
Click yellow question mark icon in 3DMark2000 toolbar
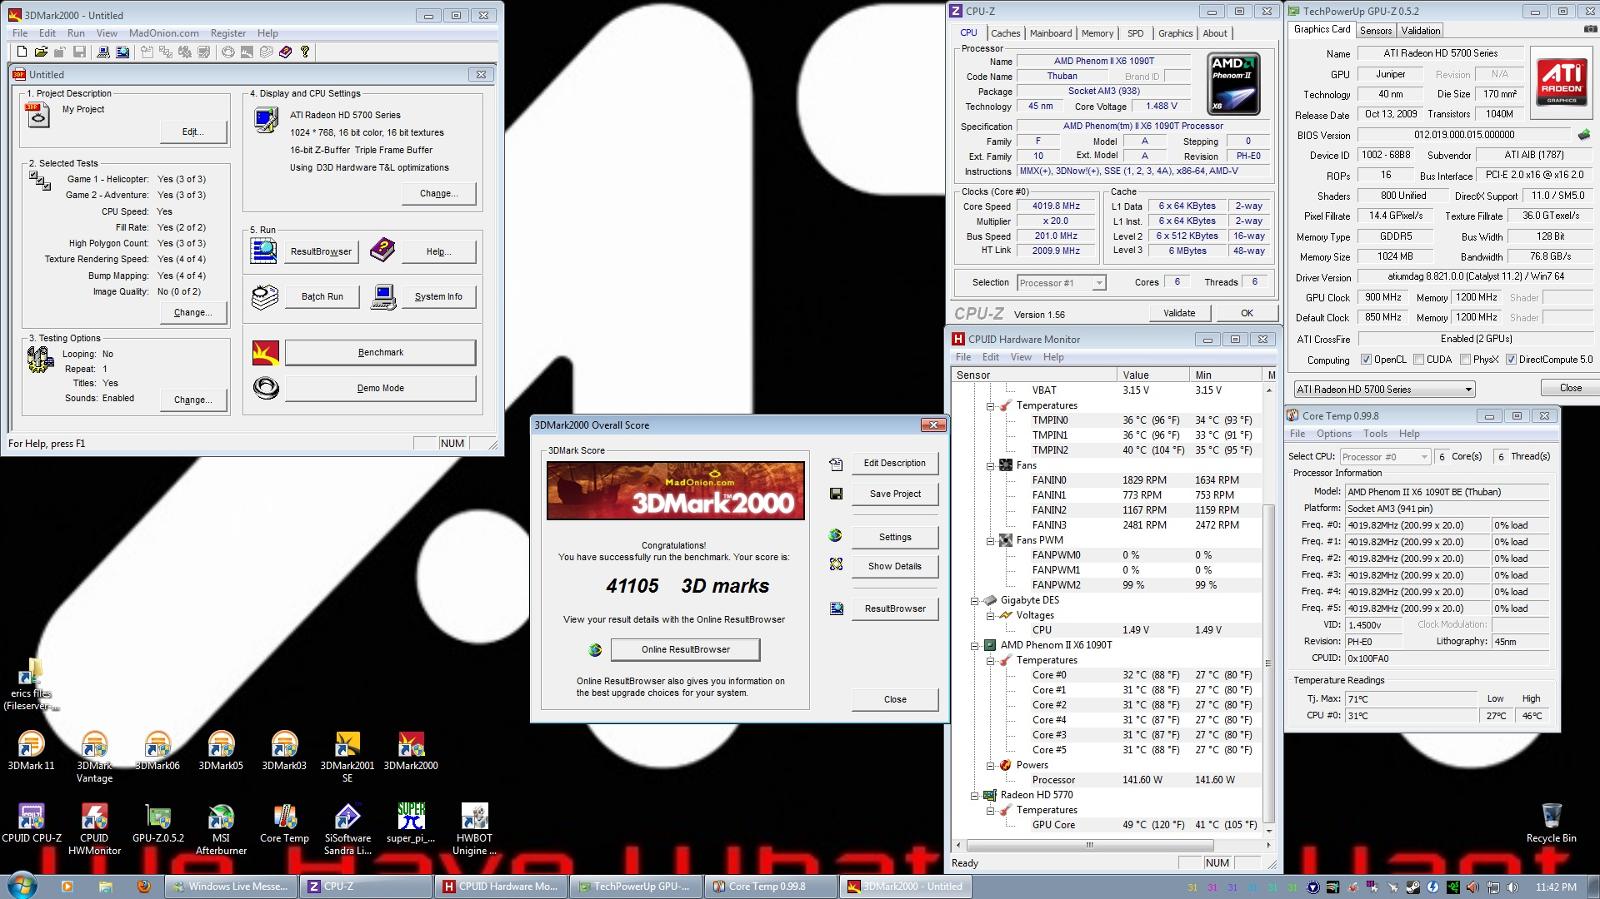(x=305, y=52)
